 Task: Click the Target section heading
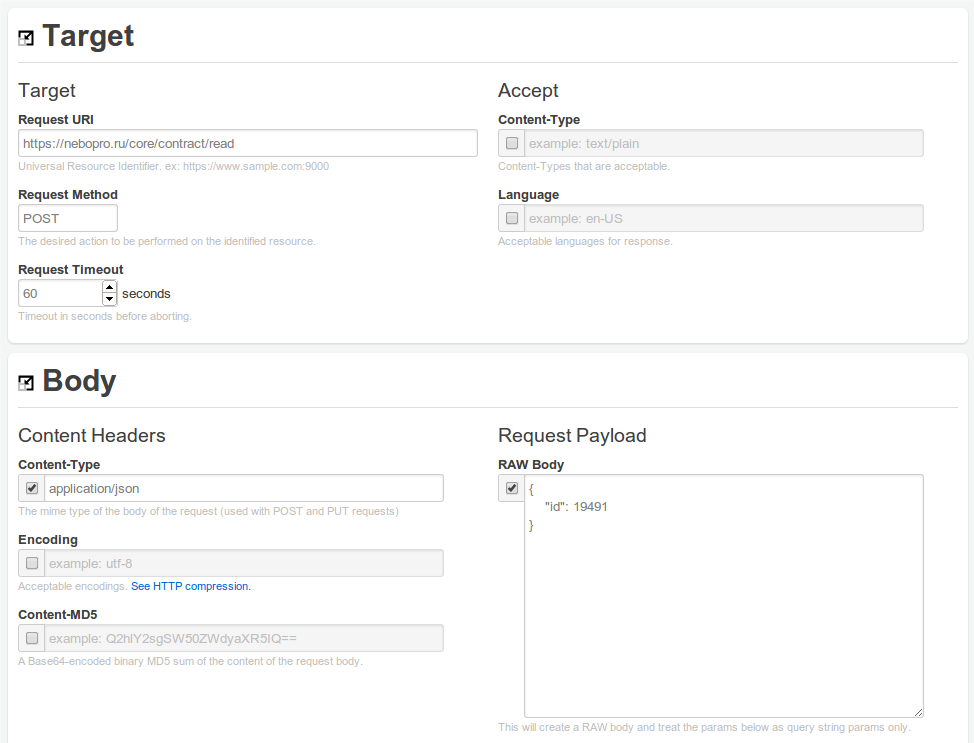(88, 36)
